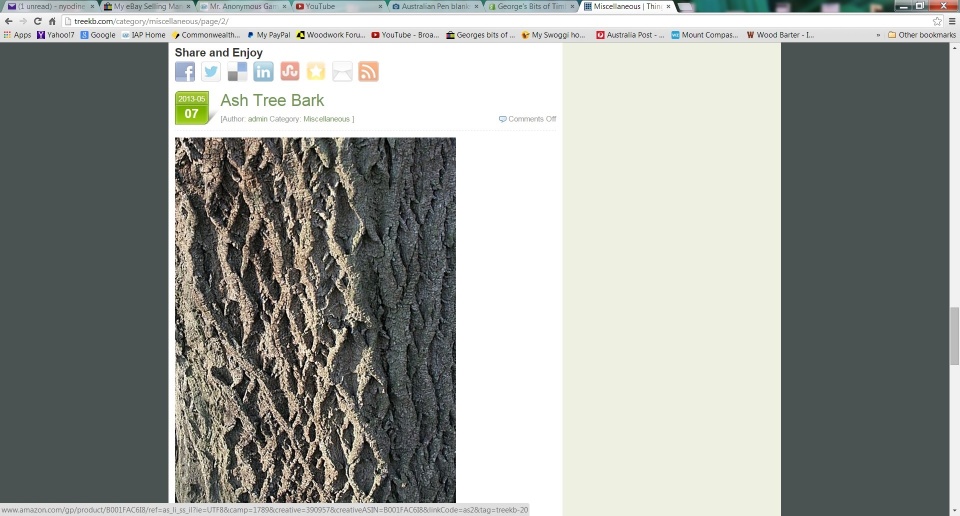Click the Twitter share icon
Image resolution: width=960 pixels, height=516 pixels.
211,72
